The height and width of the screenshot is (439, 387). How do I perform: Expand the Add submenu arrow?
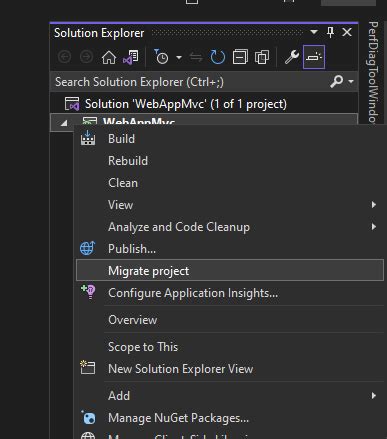(x=374, y=395)
